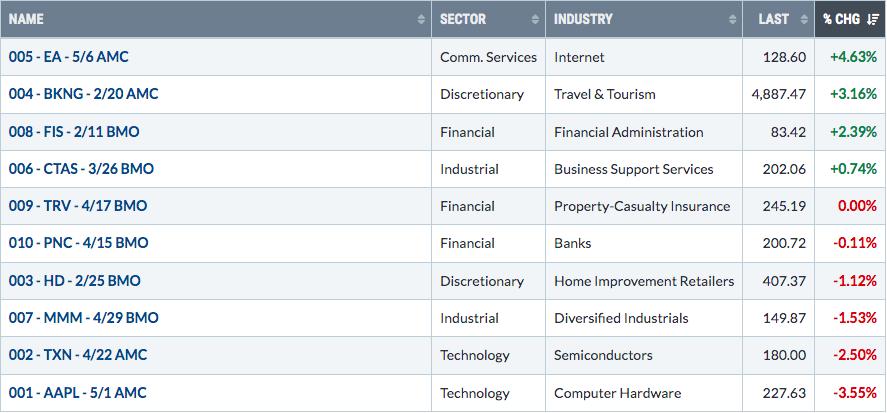The height and width of the screenshot is (413, 887).
Task: Open the 004 - BKNG - 2/20 AMC link
Action: 83,94
